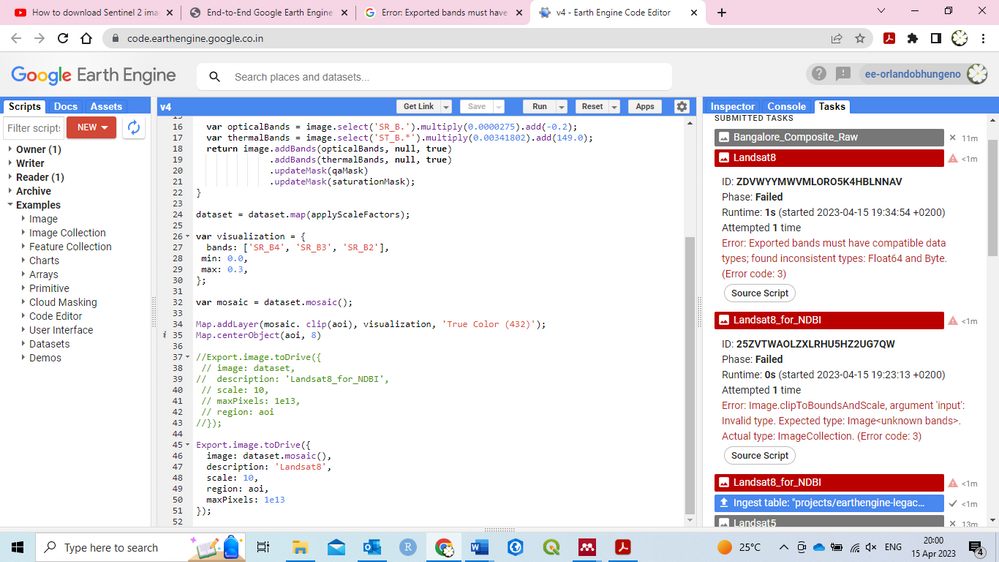This screenshot has height=562, width=999.
Task: Open the Task View icon
Action: click(262, 547)
